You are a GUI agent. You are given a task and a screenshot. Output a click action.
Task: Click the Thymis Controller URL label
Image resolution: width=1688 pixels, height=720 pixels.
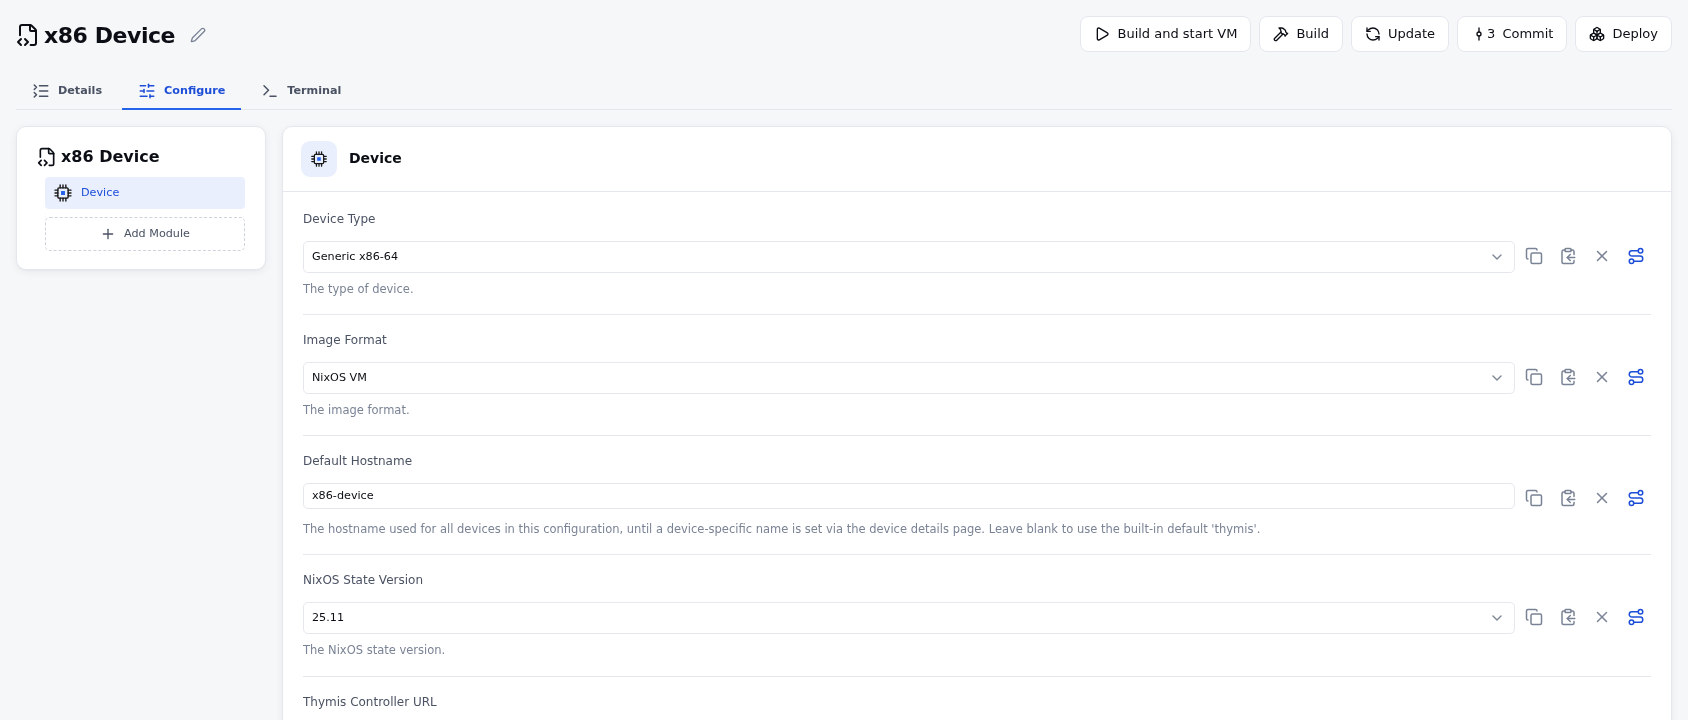pos(370,702)
